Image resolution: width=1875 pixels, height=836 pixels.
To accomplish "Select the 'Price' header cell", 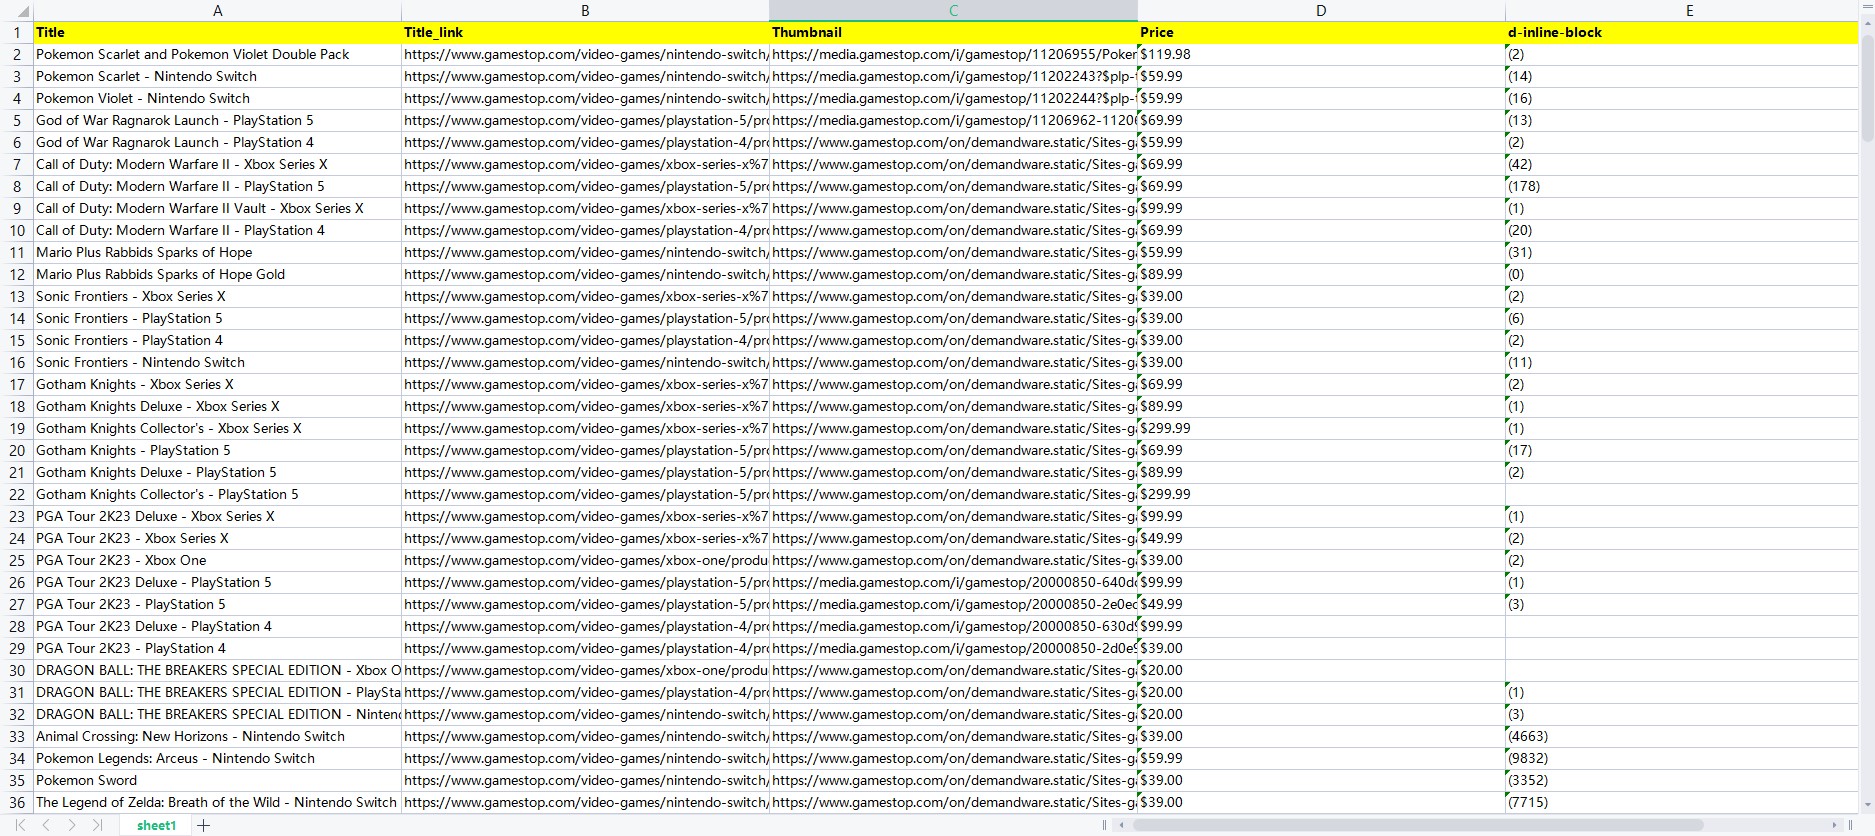I will pos(1321,32).
